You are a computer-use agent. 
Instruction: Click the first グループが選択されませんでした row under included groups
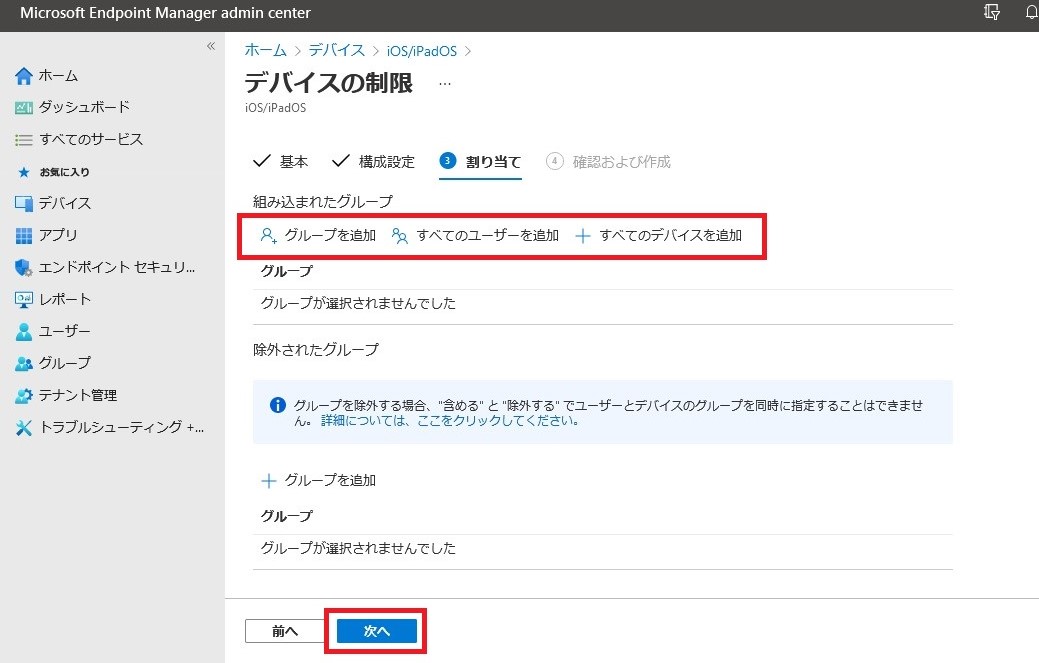[x=603, y=304]
